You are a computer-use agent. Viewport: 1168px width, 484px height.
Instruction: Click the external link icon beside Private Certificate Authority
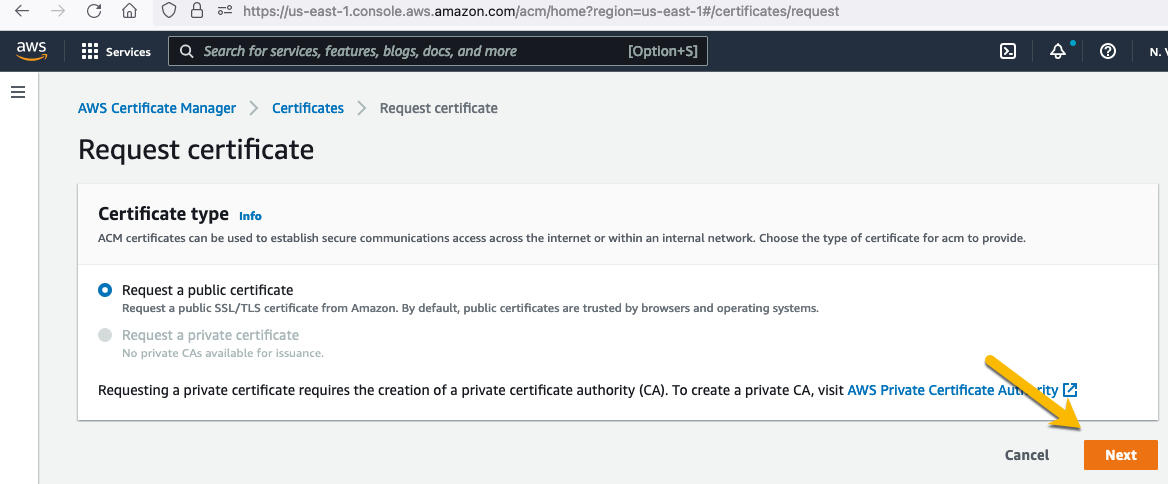pos(1070,390)
